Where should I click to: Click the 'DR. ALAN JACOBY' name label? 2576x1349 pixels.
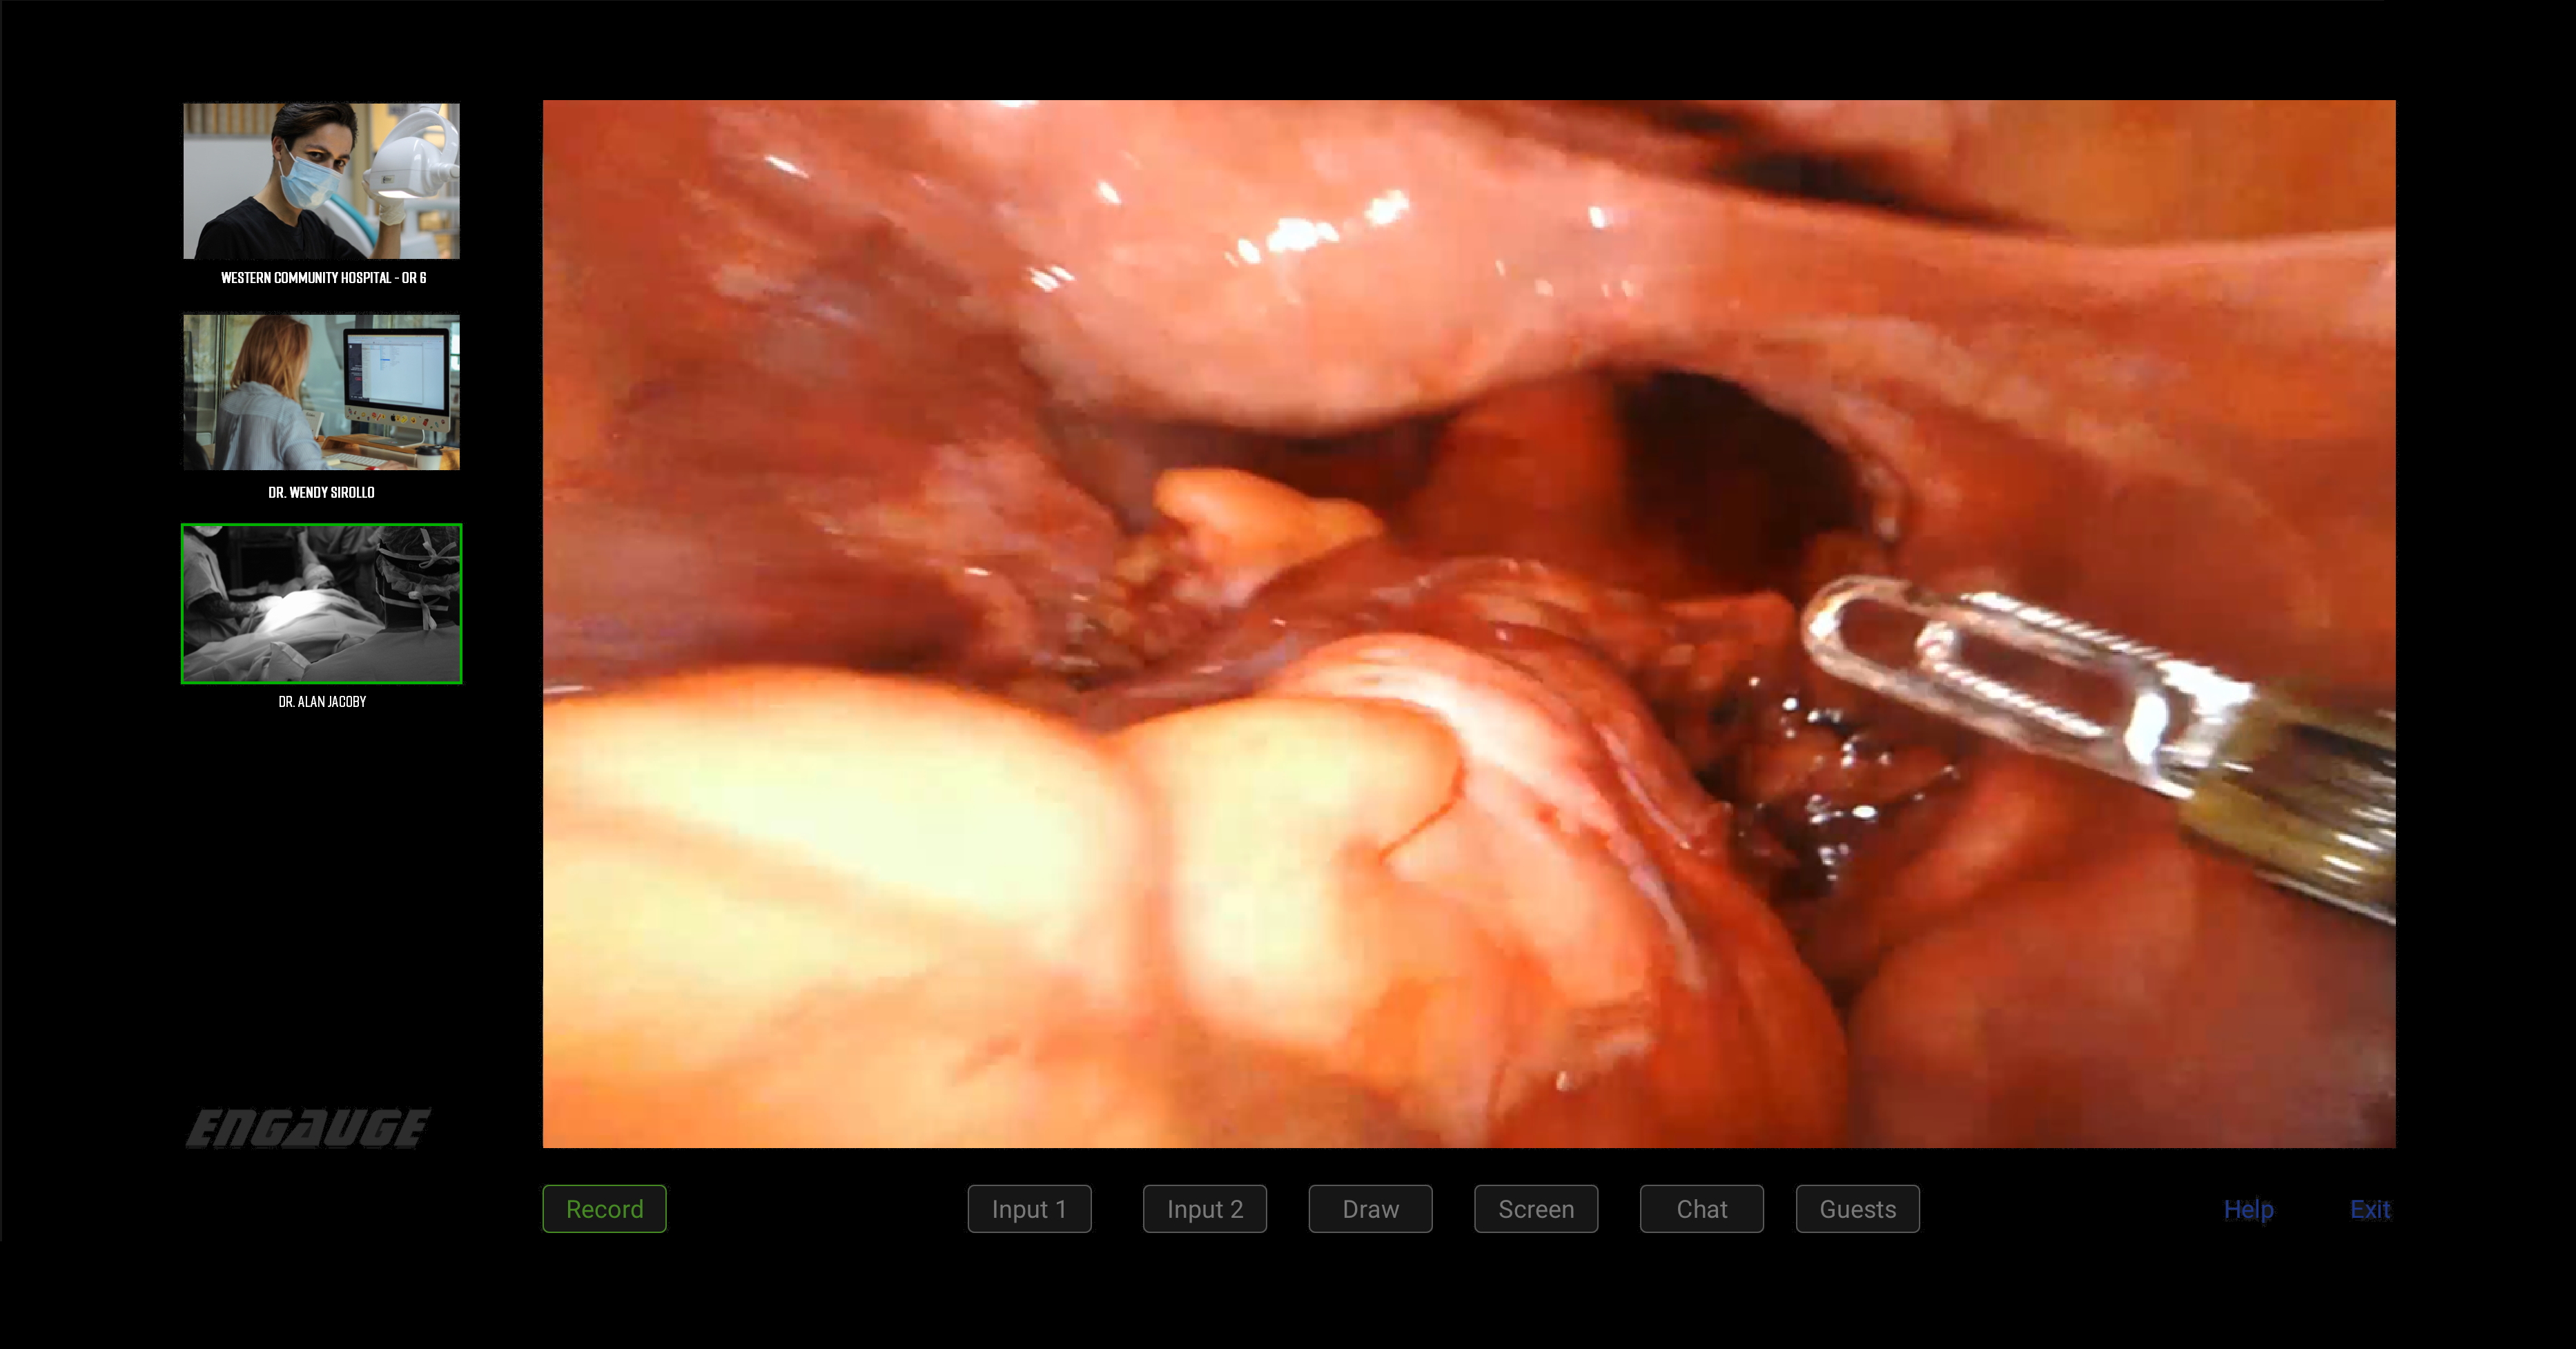coord(322,701)
